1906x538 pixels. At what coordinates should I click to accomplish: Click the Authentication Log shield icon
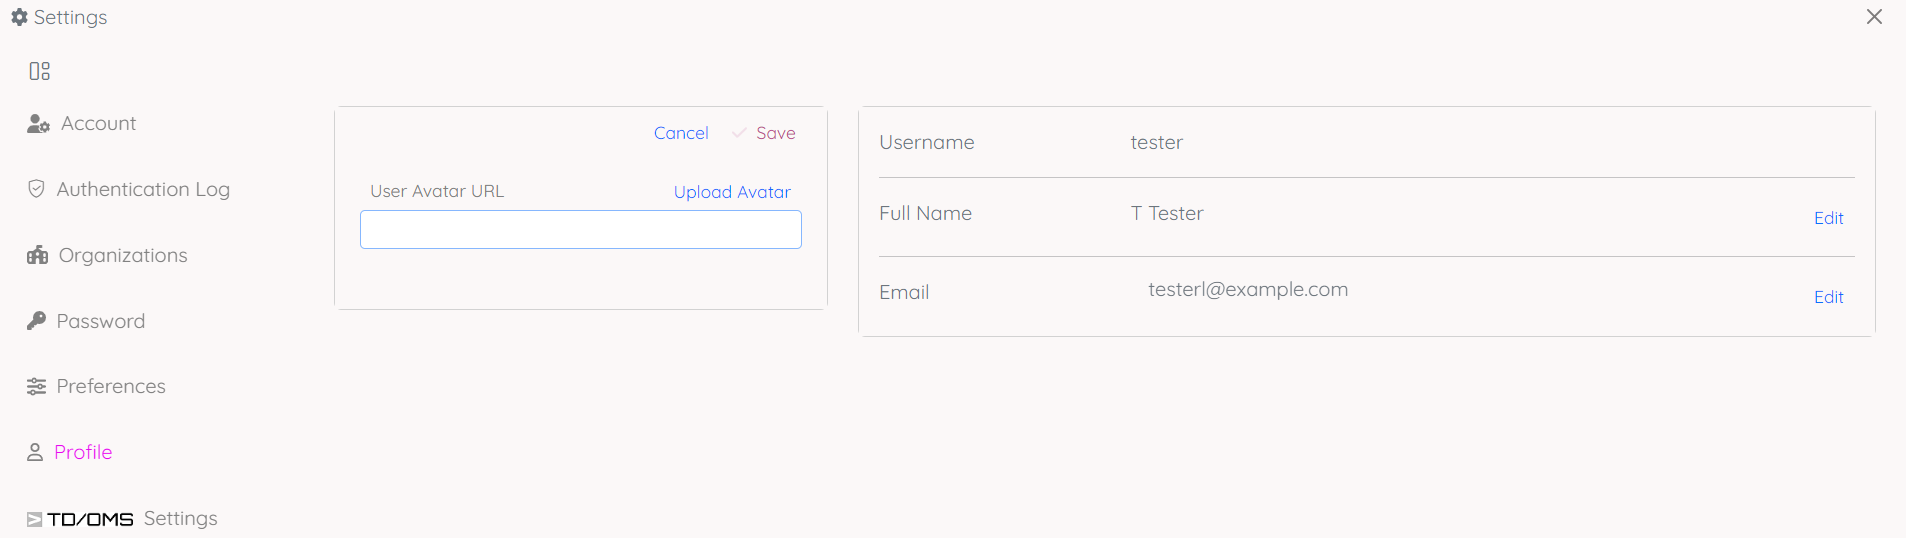click(x=36, y=189)
